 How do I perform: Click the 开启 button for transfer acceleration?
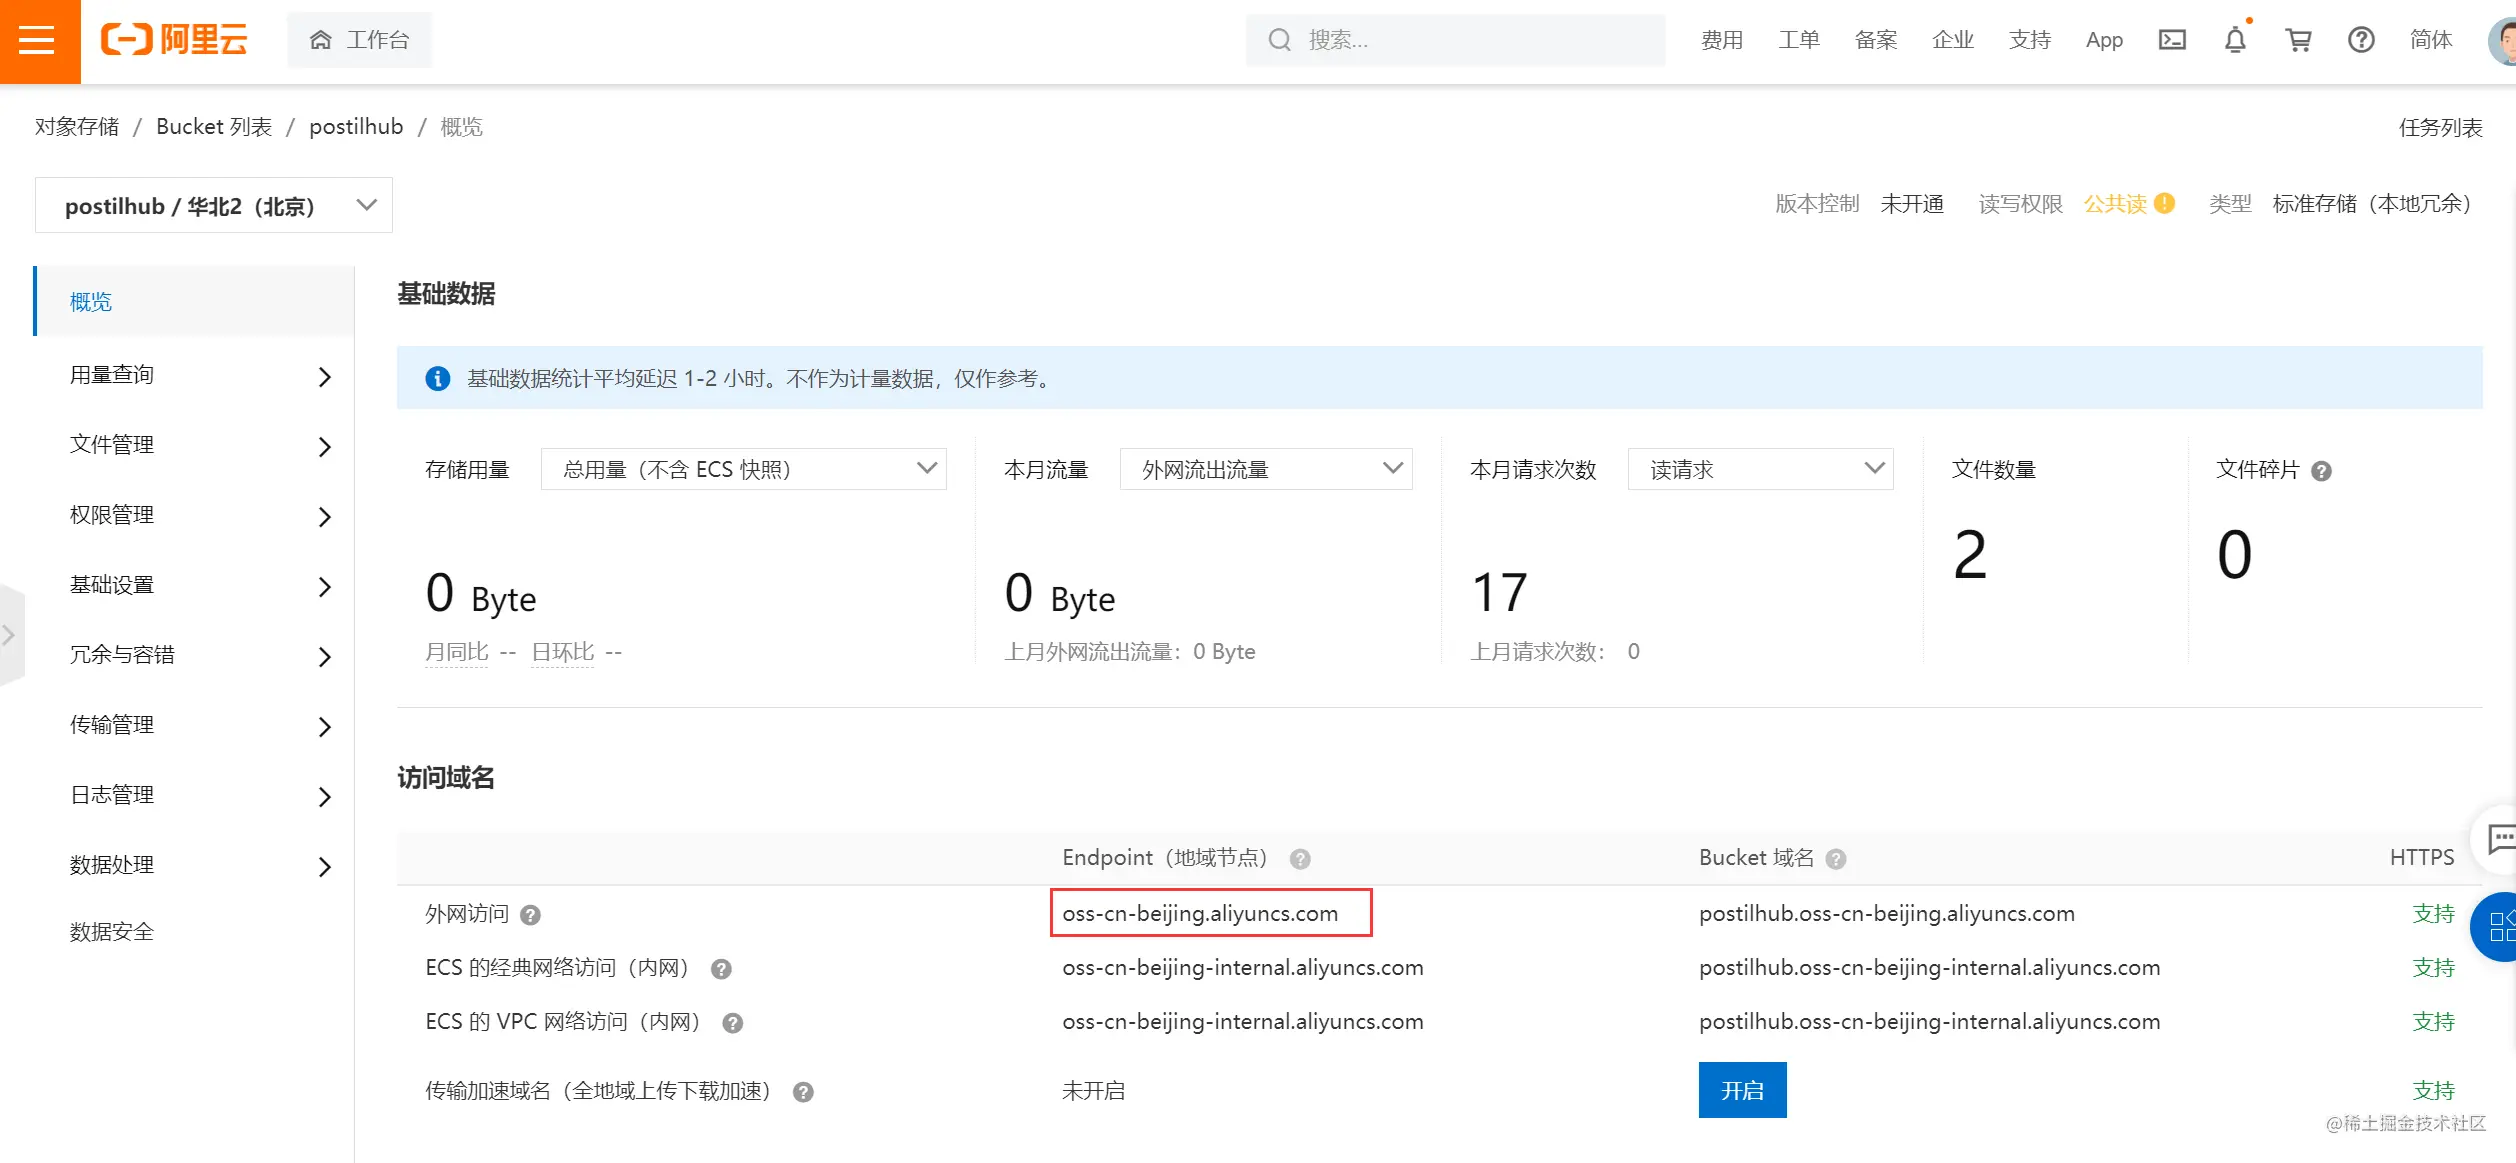(1742, 1090)
